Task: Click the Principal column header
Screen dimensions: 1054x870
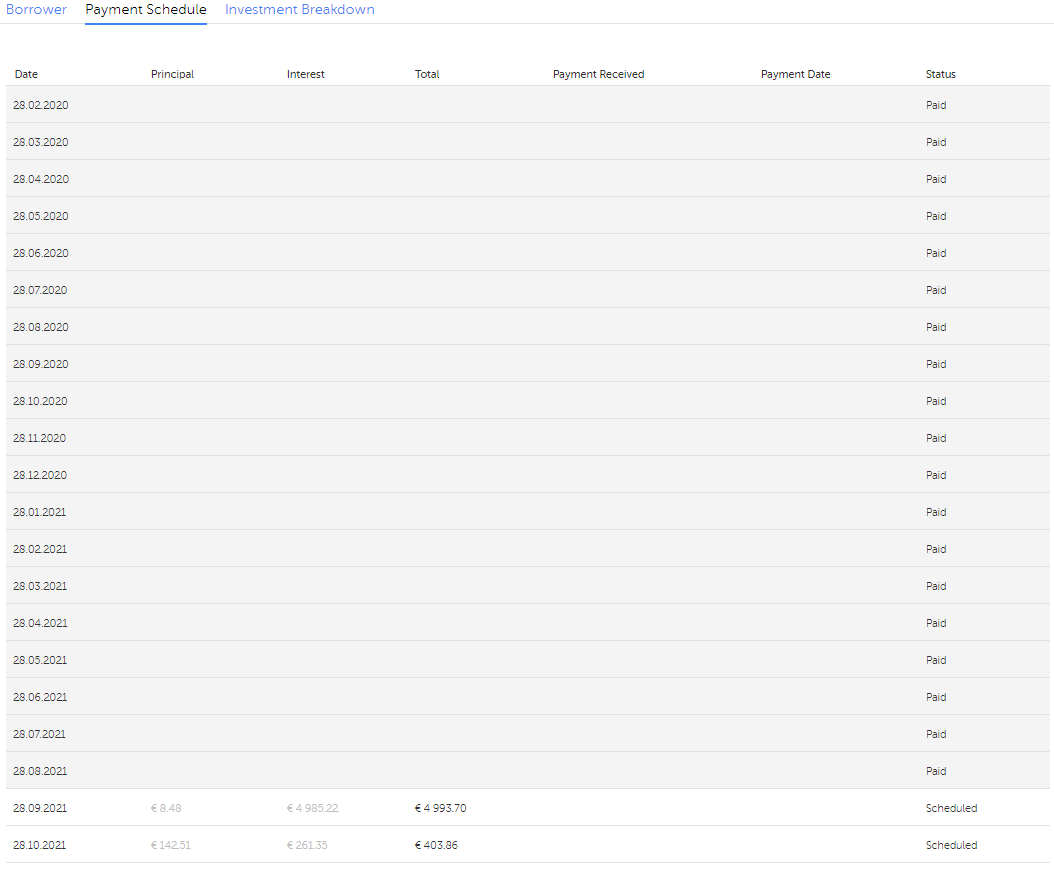Action: click(172, 74)
